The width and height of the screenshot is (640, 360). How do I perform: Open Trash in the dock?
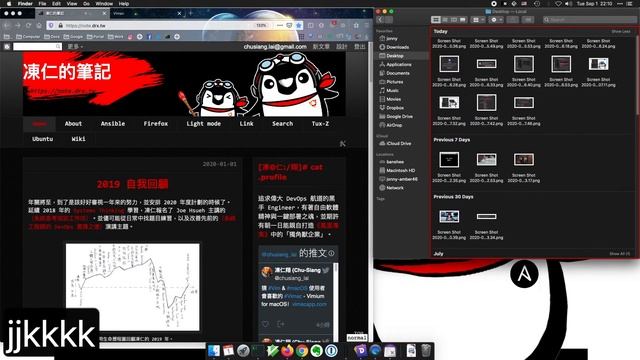(x=426, y=351)
